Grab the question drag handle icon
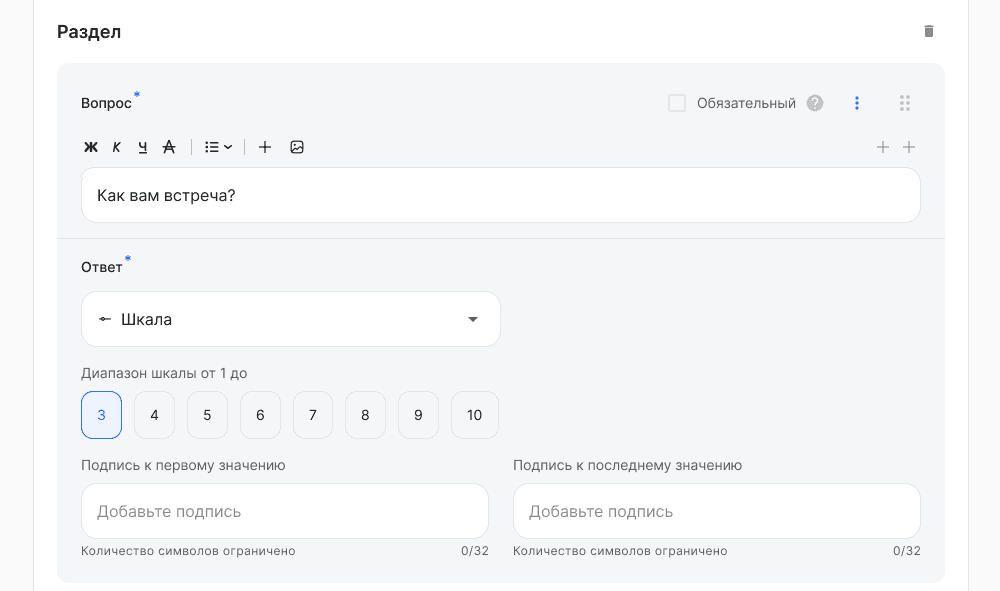 click(x=904, y=103)
